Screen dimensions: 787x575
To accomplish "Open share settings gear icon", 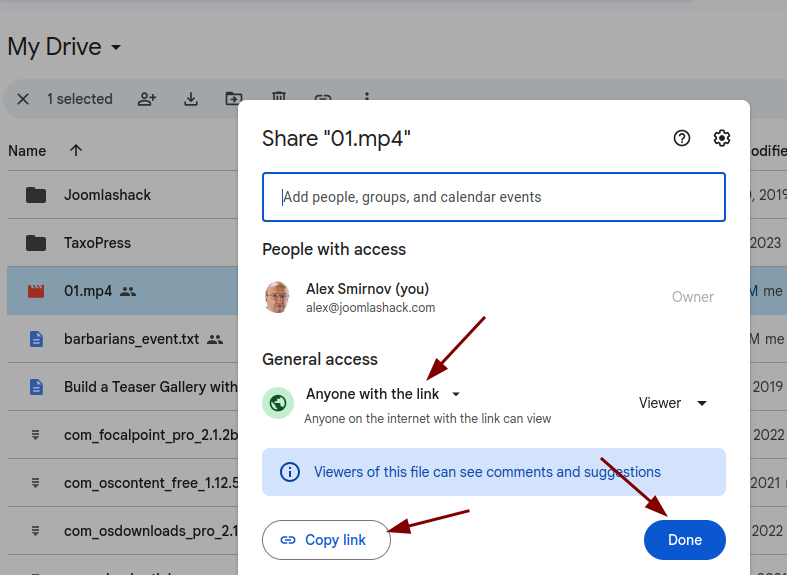I will 722,138.
